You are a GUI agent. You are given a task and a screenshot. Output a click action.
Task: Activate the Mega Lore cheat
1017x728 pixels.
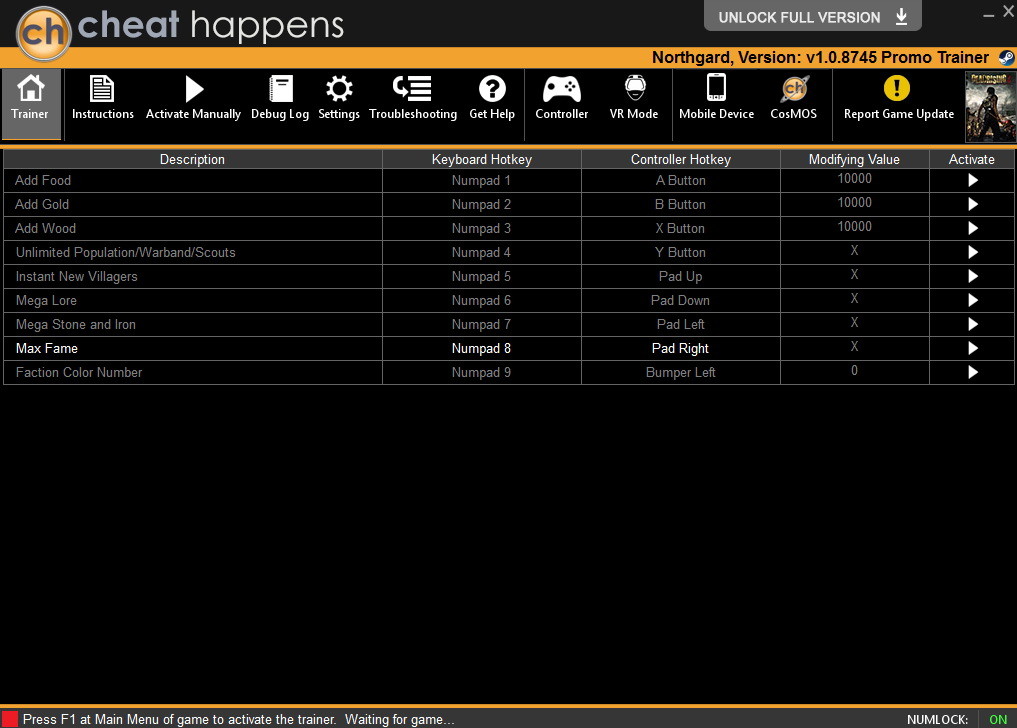[x=972, y=300]
